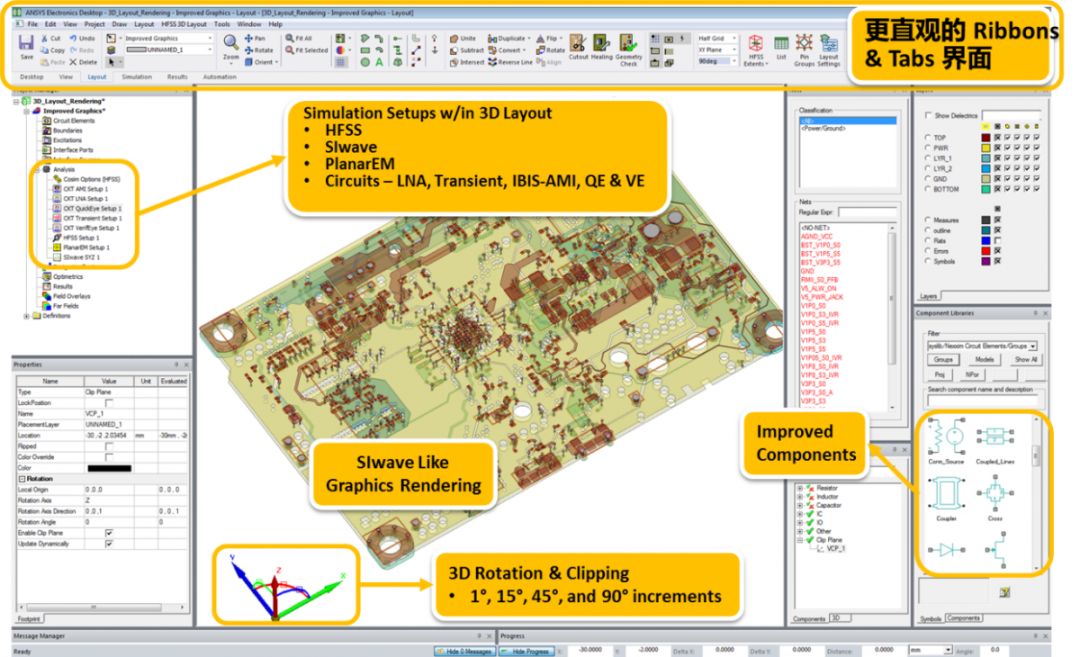The image size is (1080, 657).
Task: Click the Errors red color swatch
Action: 986,251
